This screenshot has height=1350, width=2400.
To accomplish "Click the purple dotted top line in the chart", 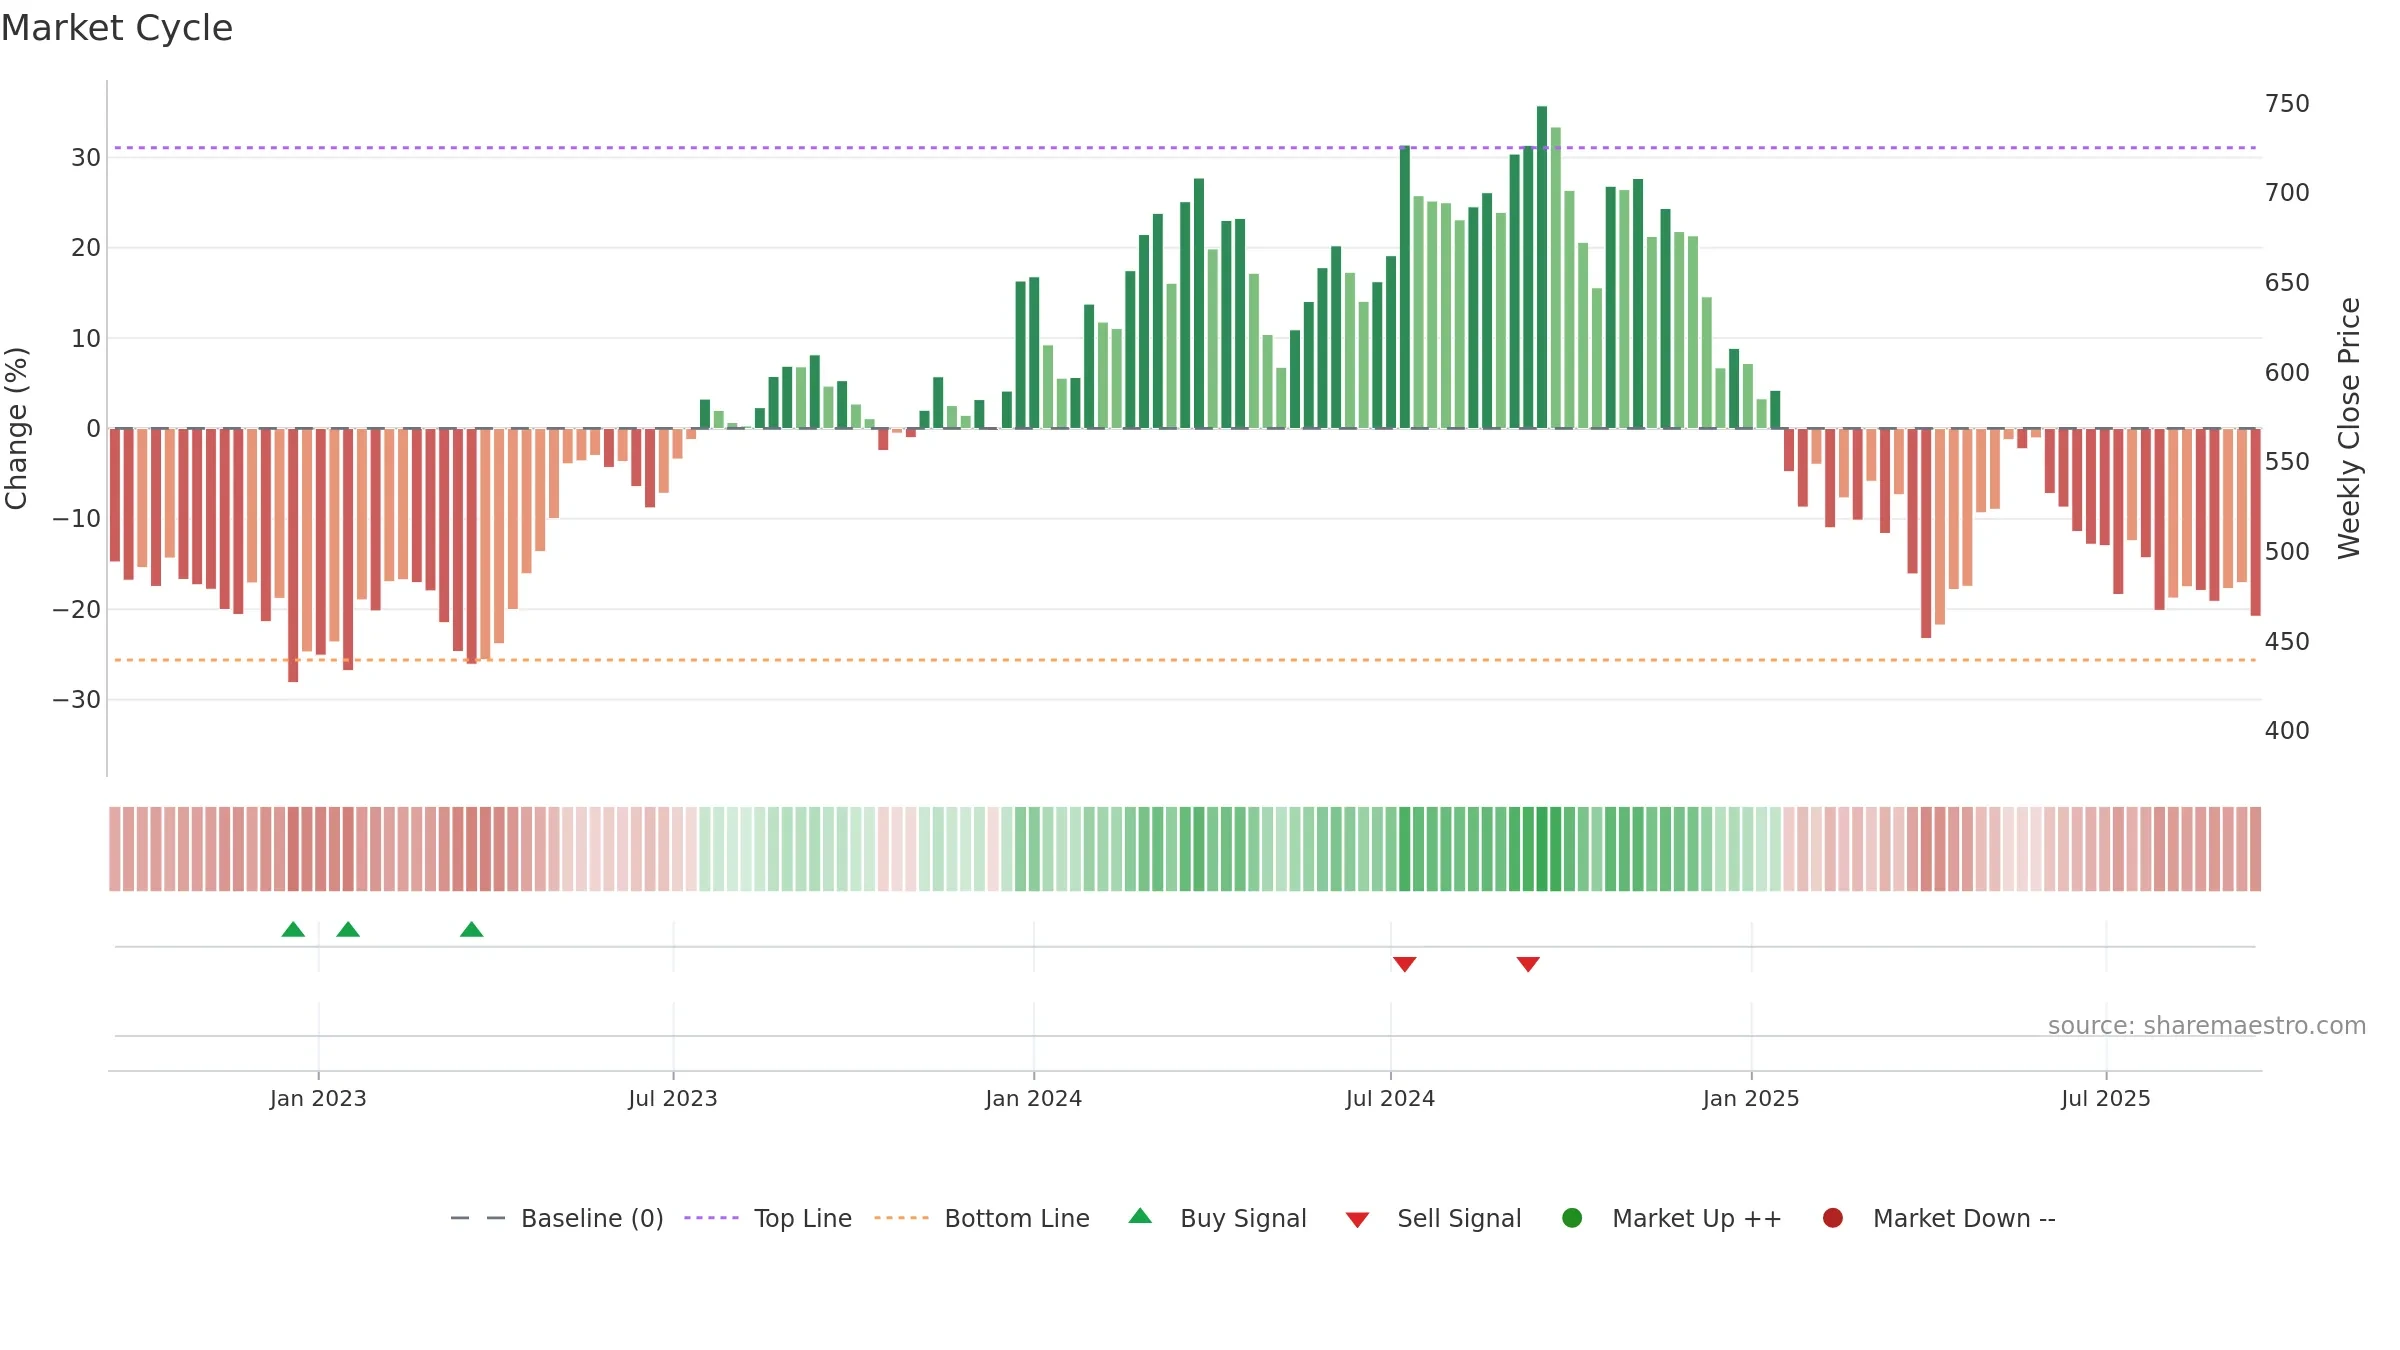I will click(1185, 148).
